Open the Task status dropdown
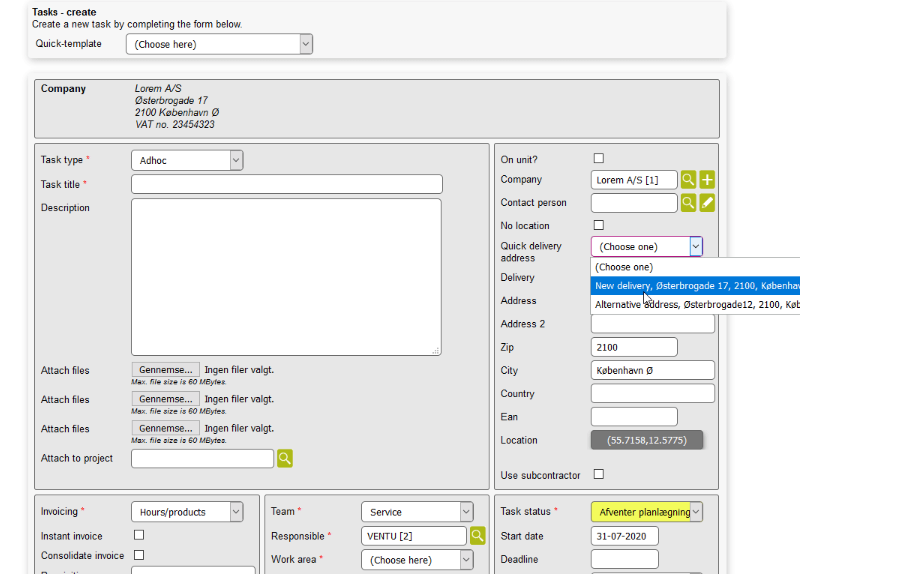Screen dimensions: 922x581 click(646, 512)
